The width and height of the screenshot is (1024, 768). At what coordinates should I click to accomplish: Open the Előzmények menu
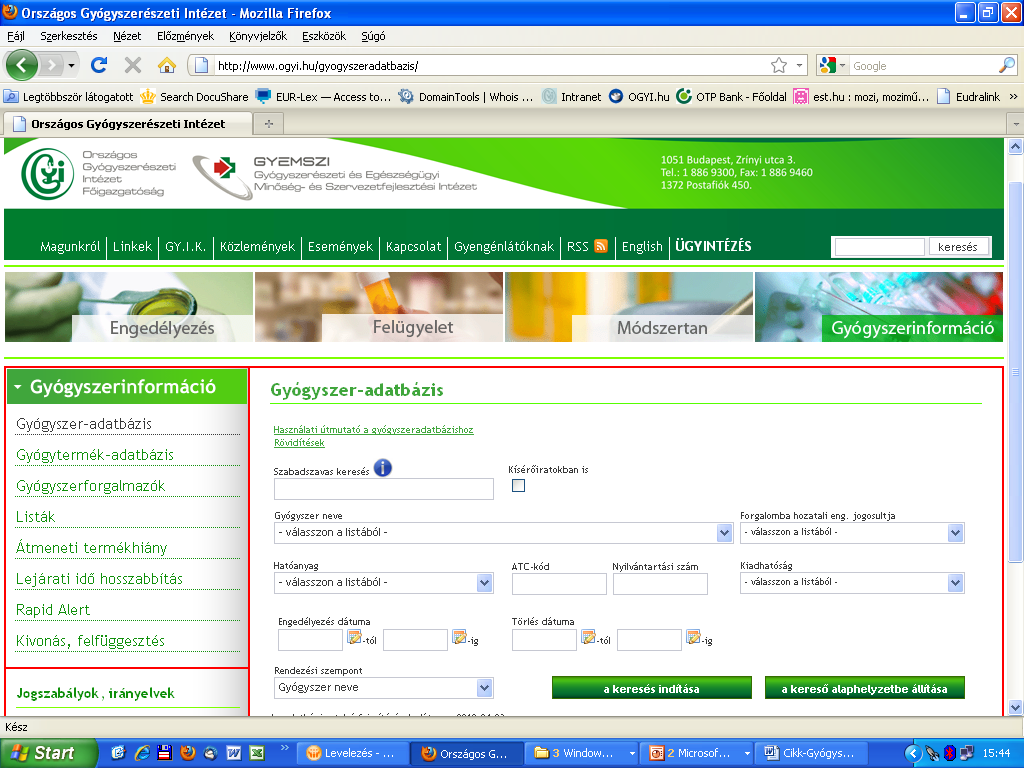point(185,36)
